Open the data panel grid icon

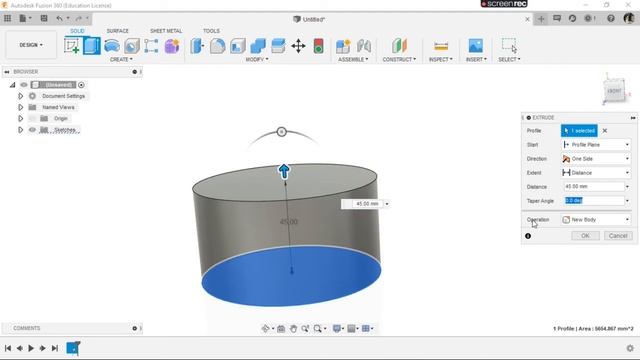(7, 18)
